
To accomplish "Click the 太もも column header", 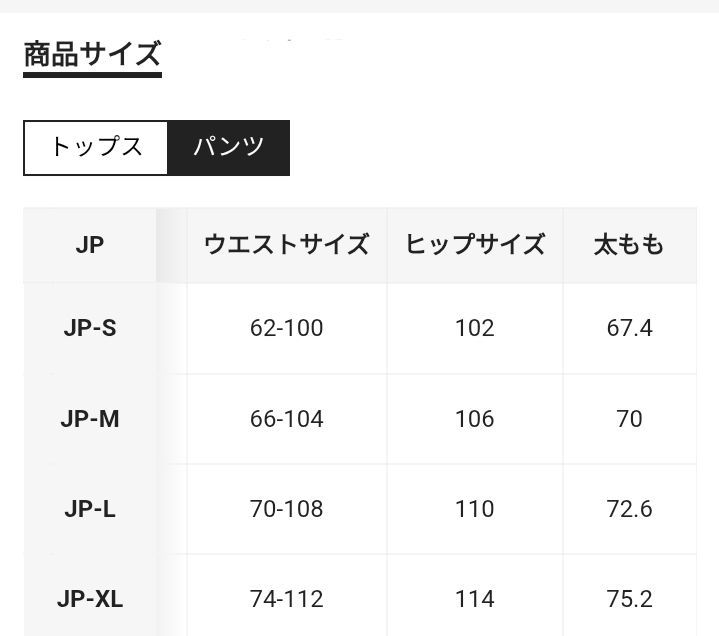I will click(630, 245).
